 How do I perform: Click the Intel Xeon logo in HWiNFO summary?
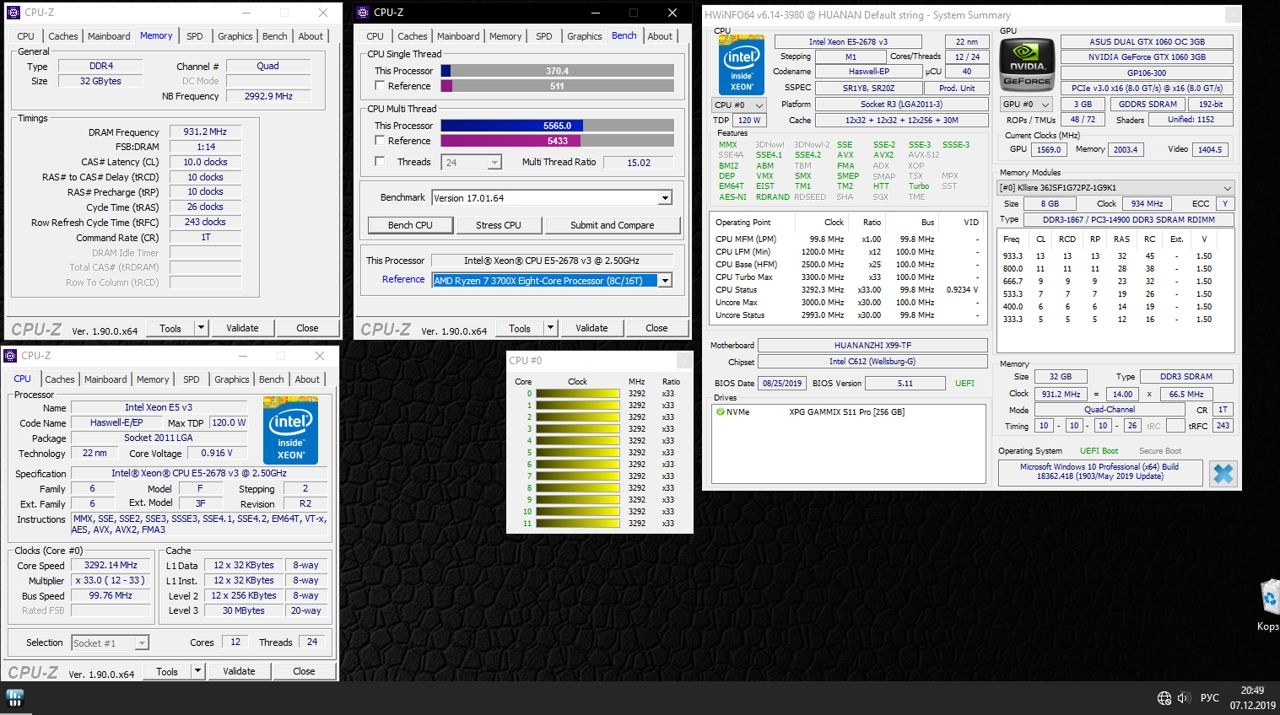pyautogui.click(x=741, y=65)
